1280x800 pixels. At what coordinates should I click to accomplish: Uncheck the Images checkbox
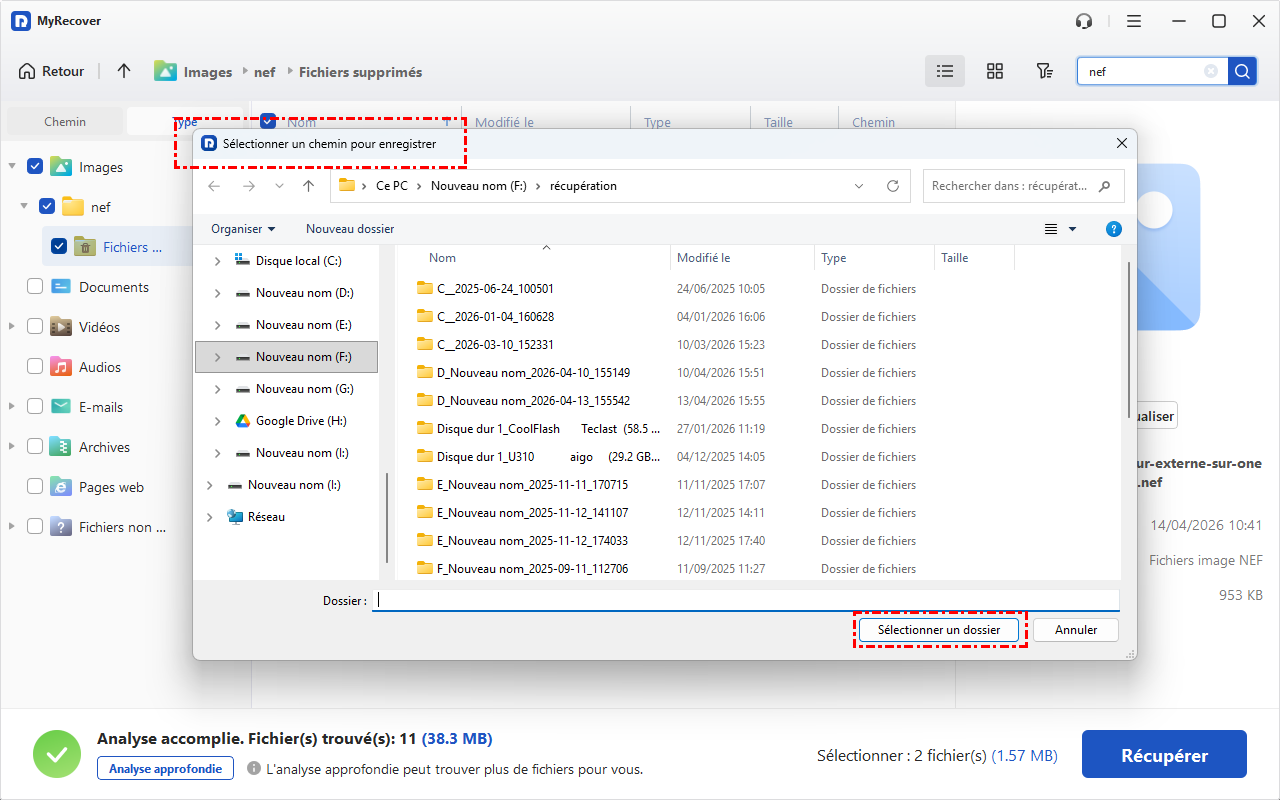(35, 167)
